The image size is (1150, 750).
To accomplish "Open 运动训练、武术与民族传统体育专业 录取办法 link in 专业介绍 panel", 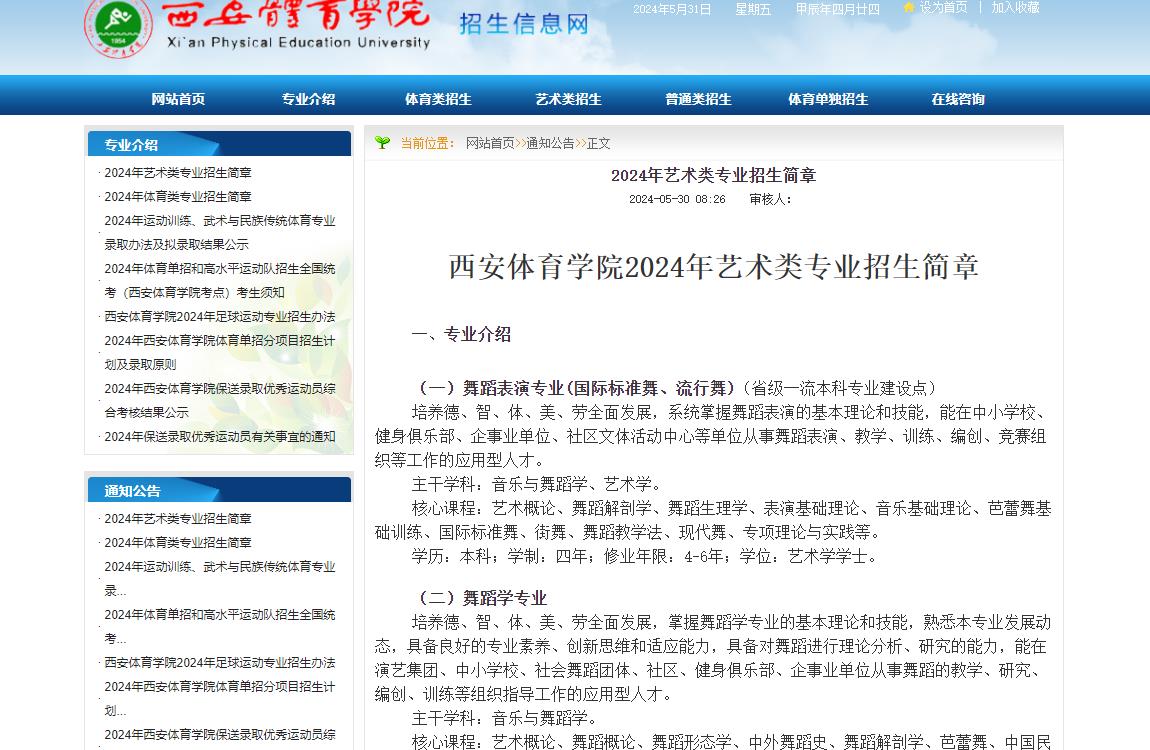I will click(x=219, y=232).
